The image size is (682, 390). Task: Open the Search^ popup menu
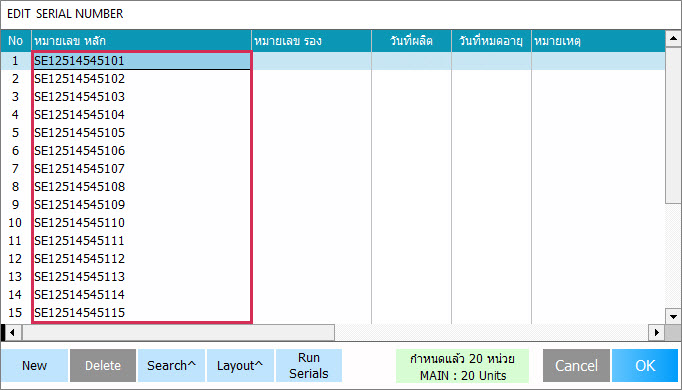[x=171, y=366]
